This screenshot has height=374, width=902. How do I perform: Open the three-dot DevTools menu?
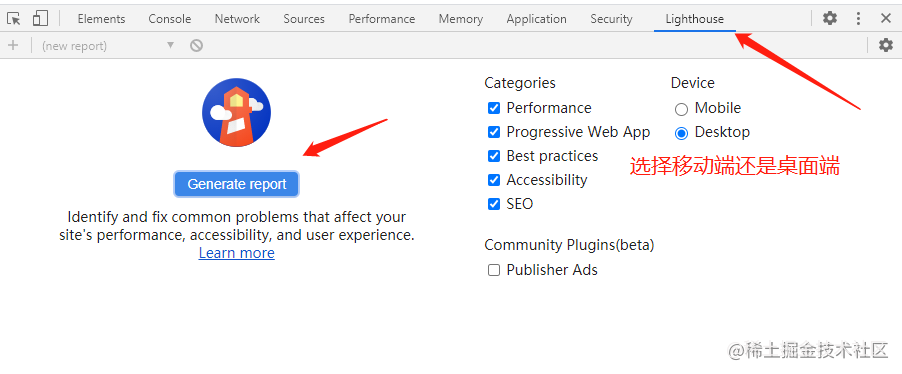click(x=858, y=18)
